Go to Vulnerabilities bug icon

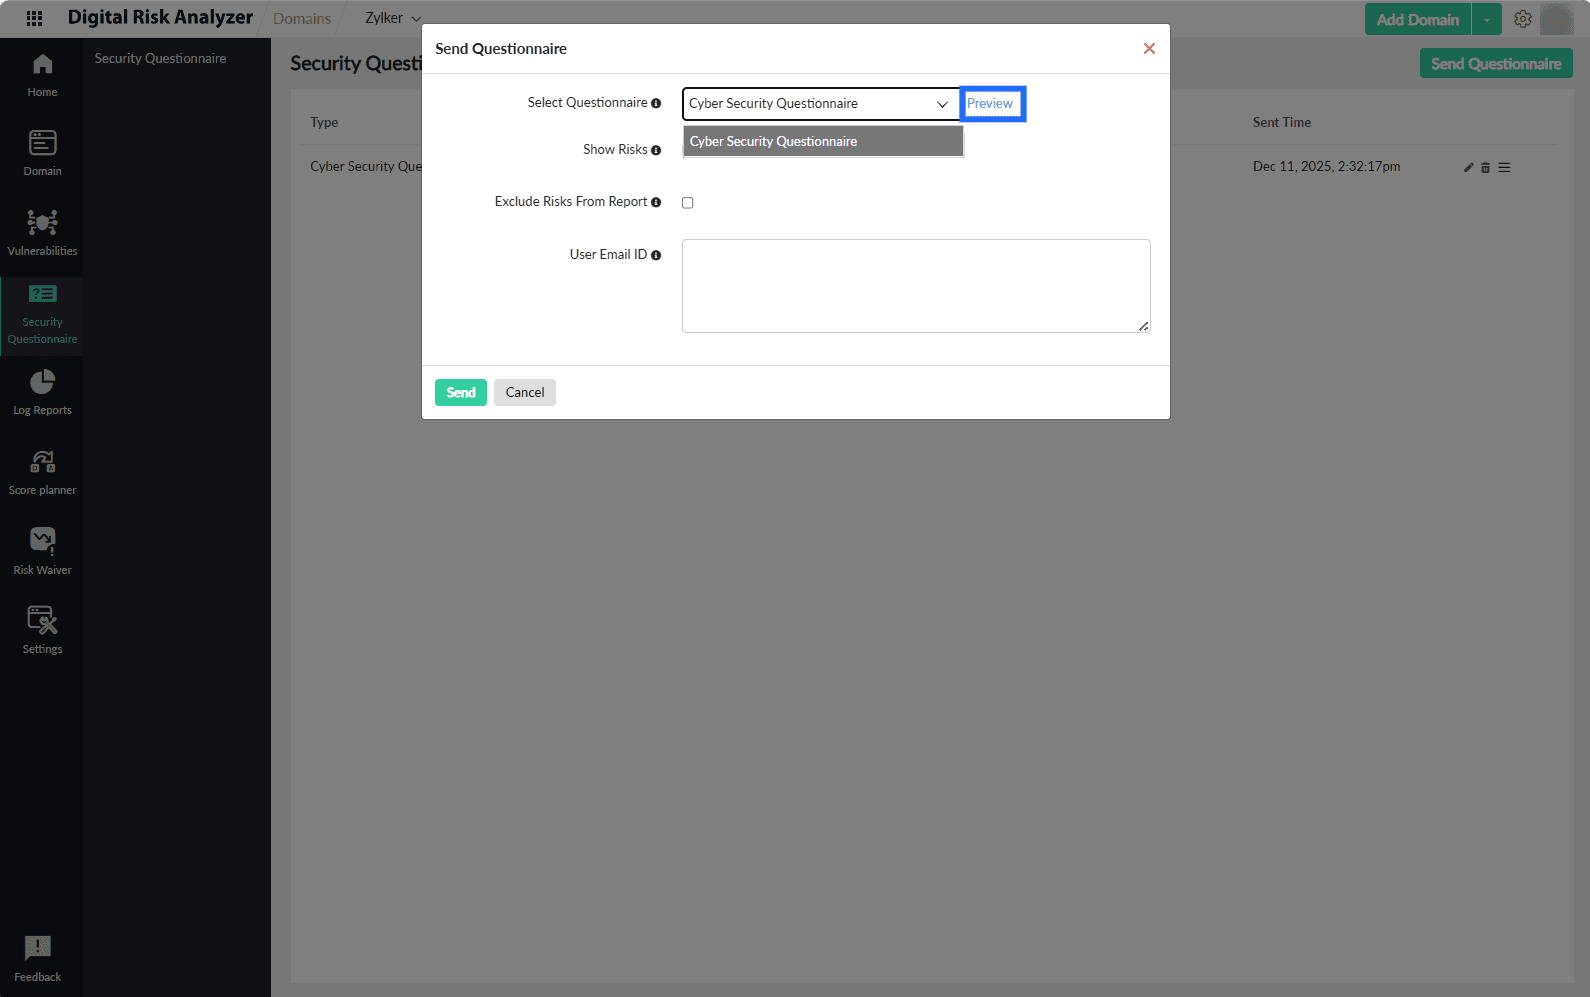point(42,223)
